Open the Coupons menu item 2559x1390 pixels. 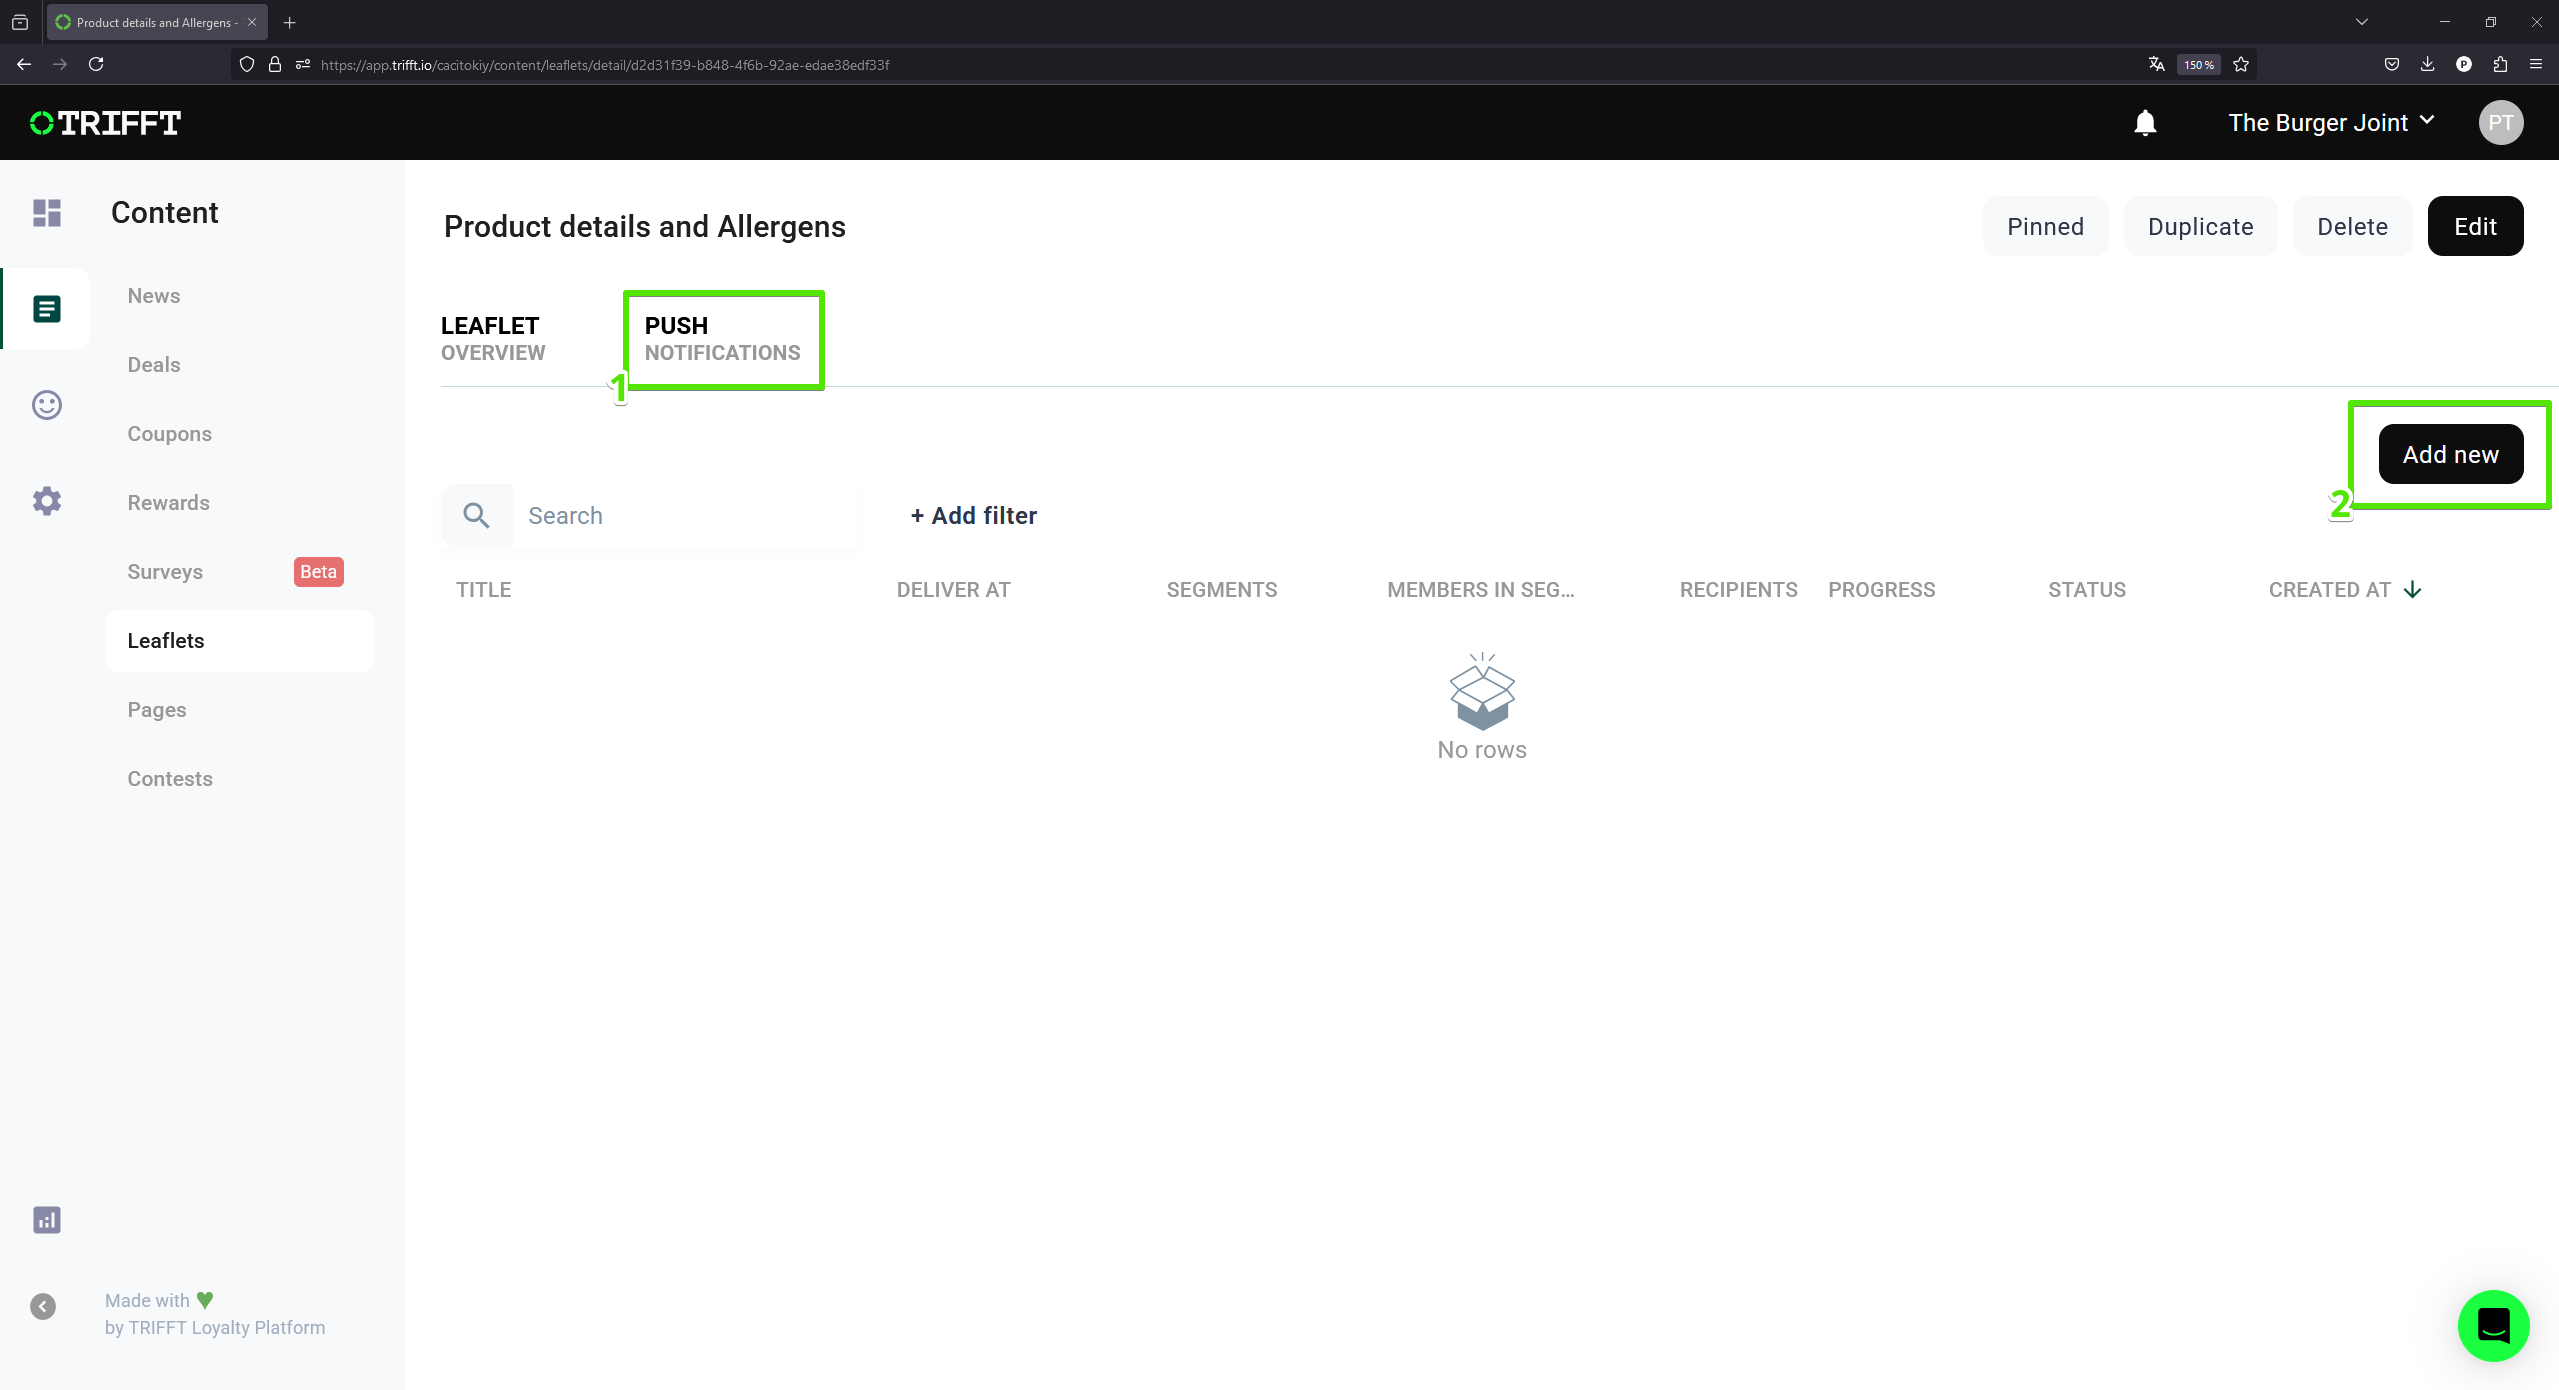click(x=169, y=434)
